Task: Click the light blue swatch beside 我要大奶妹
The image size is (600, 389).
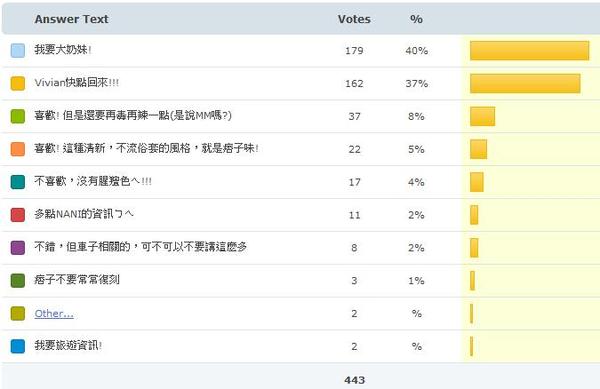Action: tap(18, 50)
